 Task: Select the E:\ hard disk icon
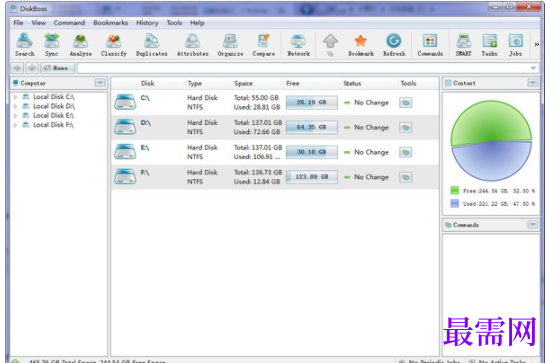(125, 151)
